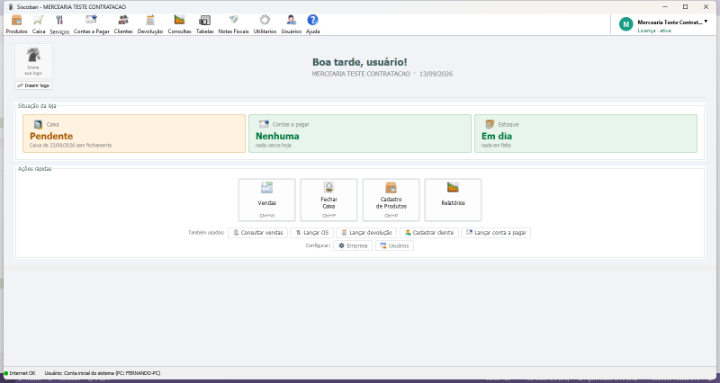720x383 pixels.
Task: Open the Cadastro de Produtos tile
Action: [391, 200]
